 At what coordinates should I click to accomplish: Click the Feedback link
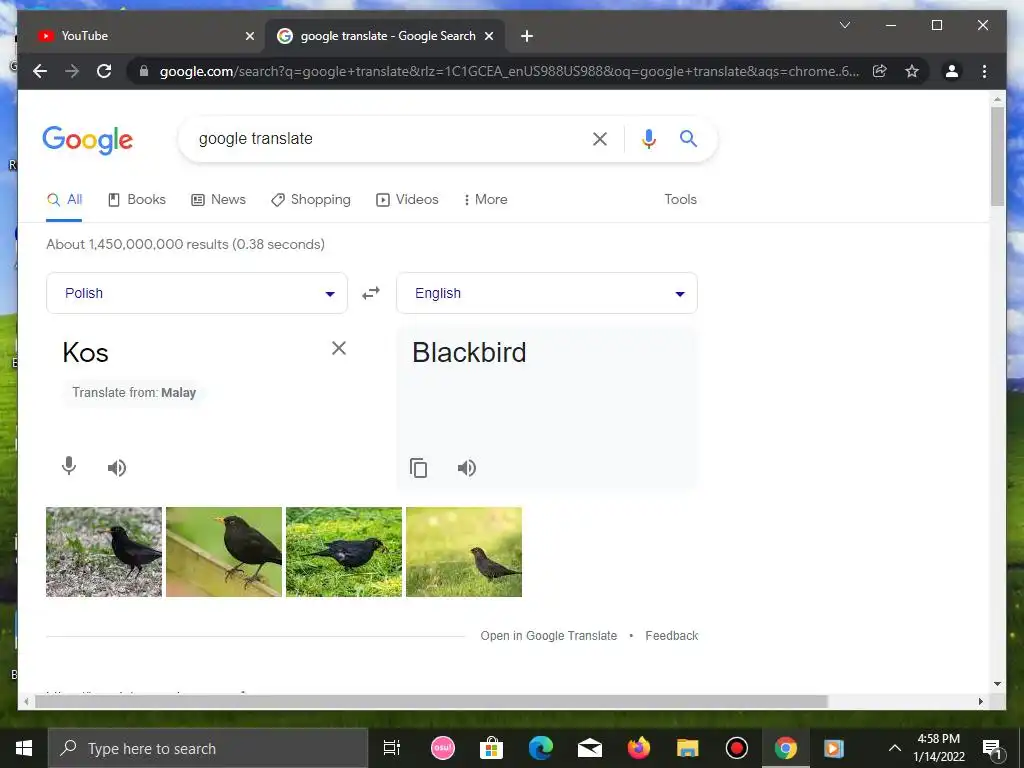671,635
